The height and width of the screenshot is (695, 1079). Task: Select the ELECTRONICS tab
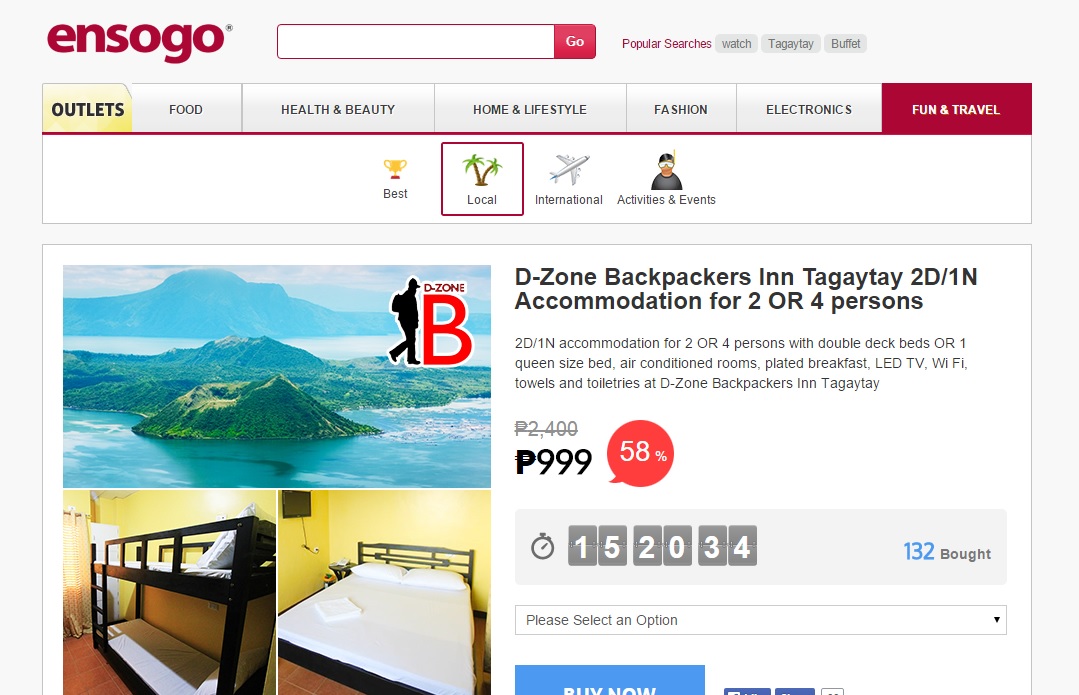(x=809, y=109)
